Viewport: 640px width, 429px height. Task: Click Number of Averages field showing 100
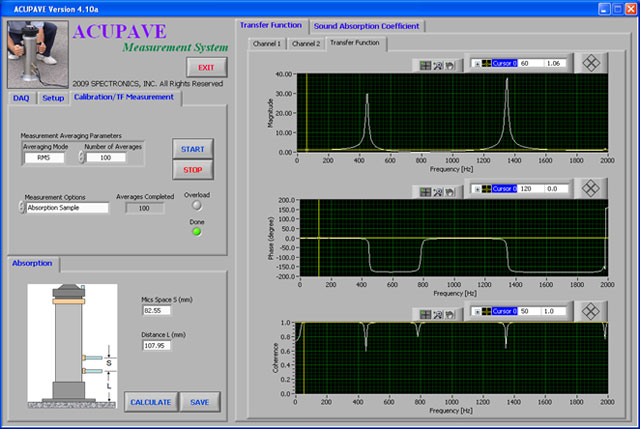coord(106,158)
